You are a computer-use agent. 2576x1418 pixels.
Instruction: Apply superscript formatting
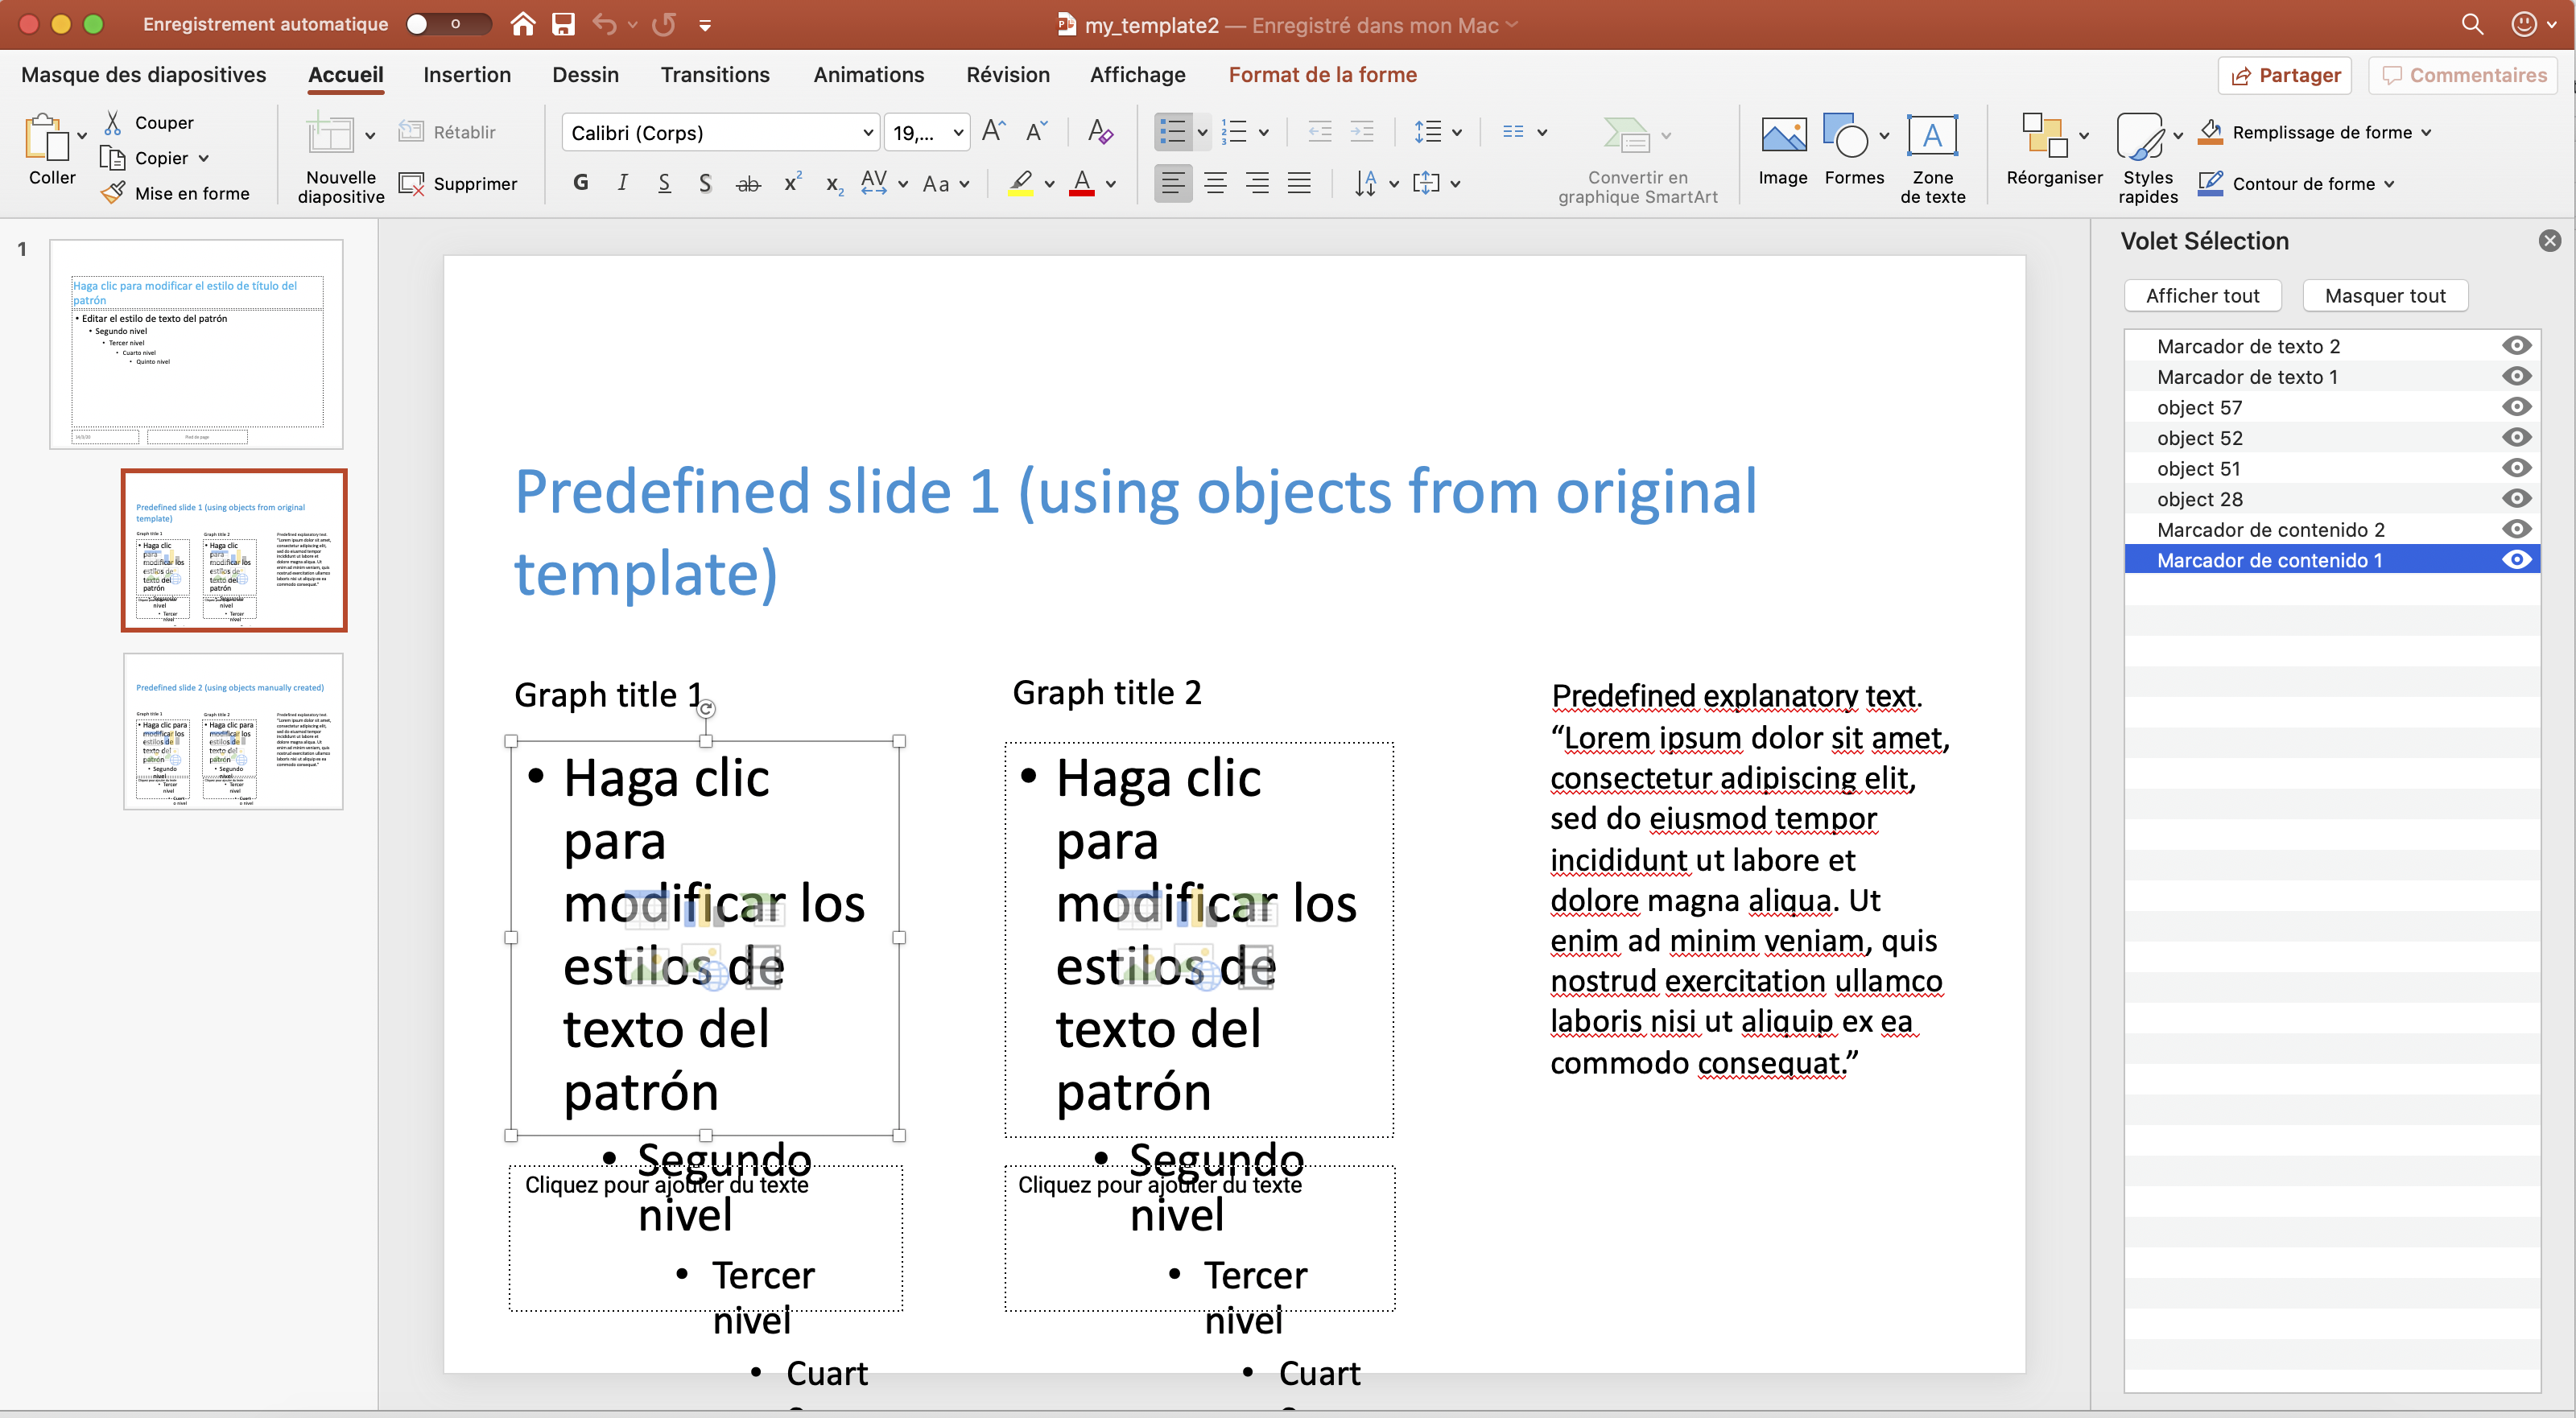(791, 182)
